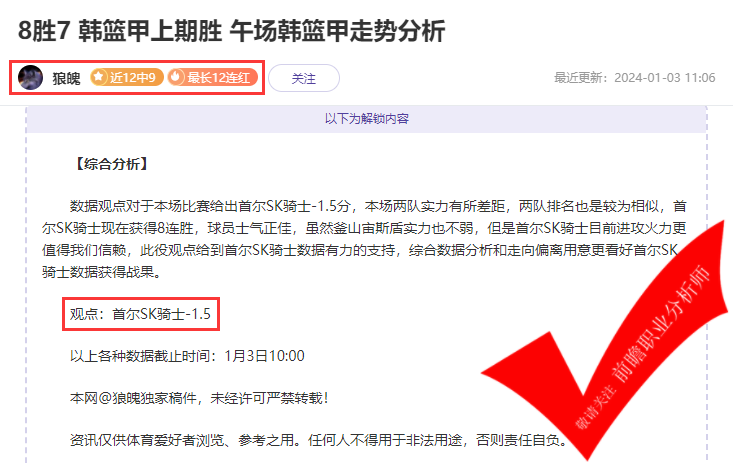Click the 本网@狼魄独家稿件 copyright notice
The width and height of the screenshot is (733, 463).
[x=200, y=398]
